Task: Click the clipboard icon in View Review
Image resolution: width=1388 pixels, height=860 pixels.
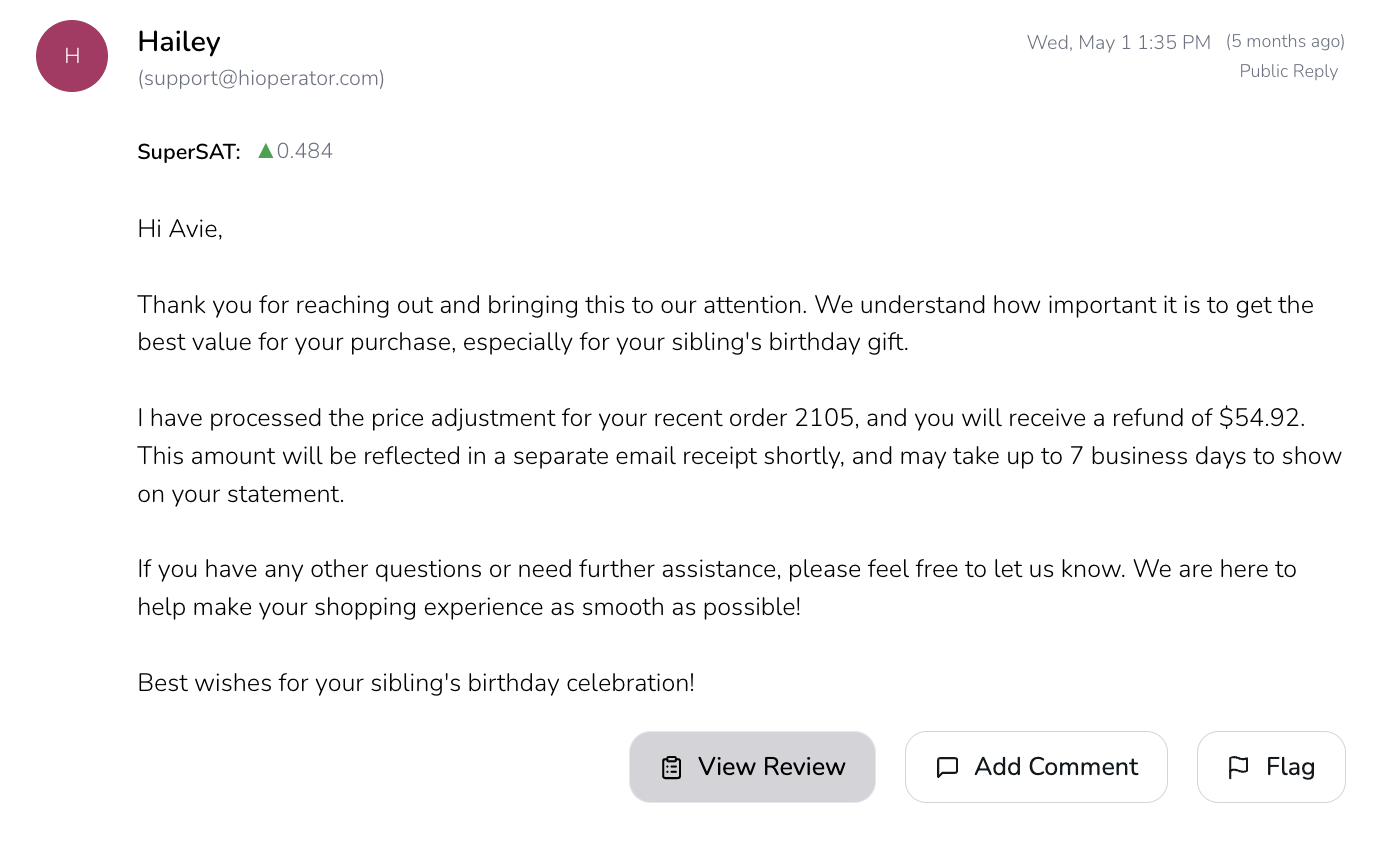Action: (x=671, y=767)
